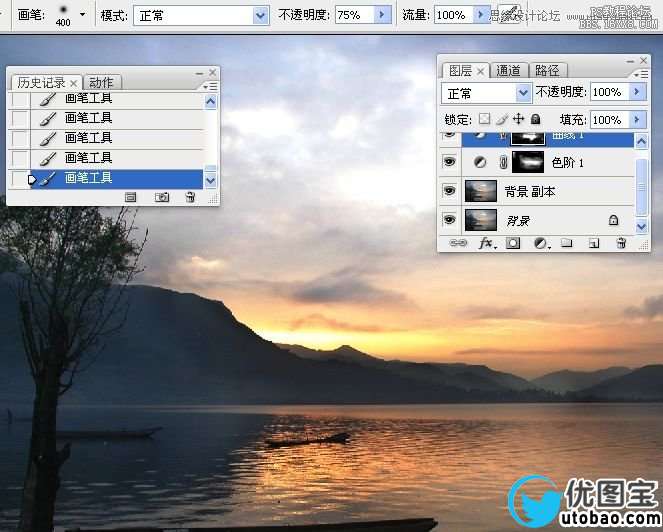
Task: Click the layer 不透明度 100% field
Action: (609, 92)
